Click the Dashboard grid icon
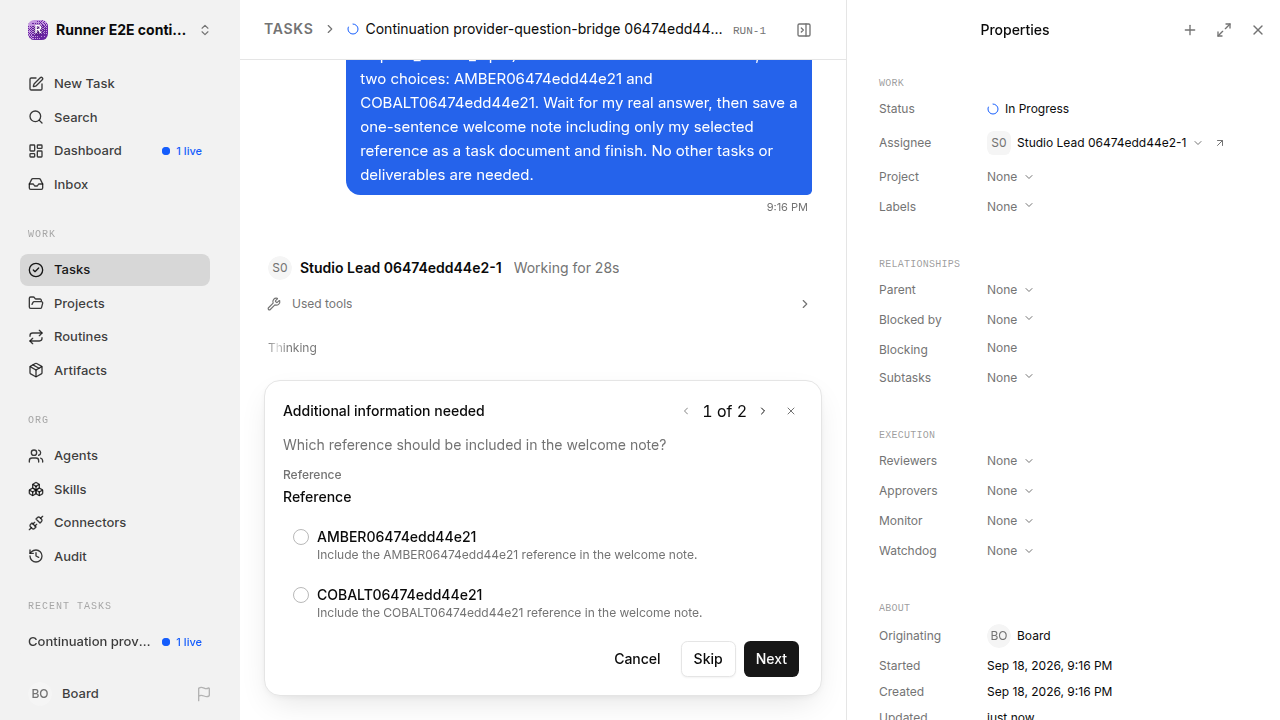 (36, 151)
